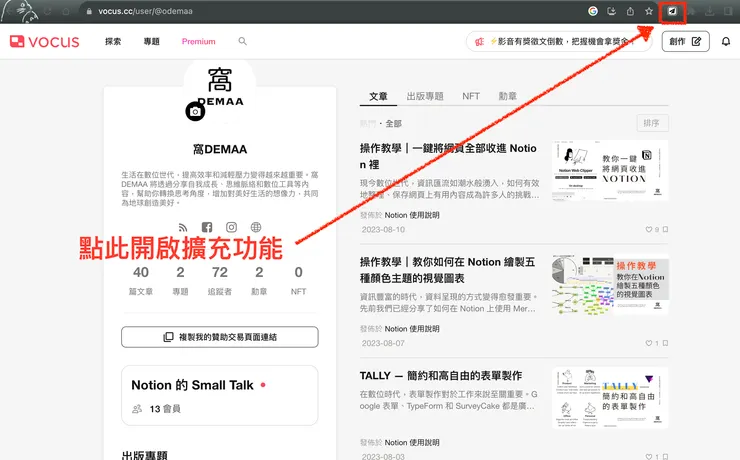Viewport: 740px width, 460px height.
Task: Click the date 2023-08-07
Action: pyautogui.click(x=383, y=343)
